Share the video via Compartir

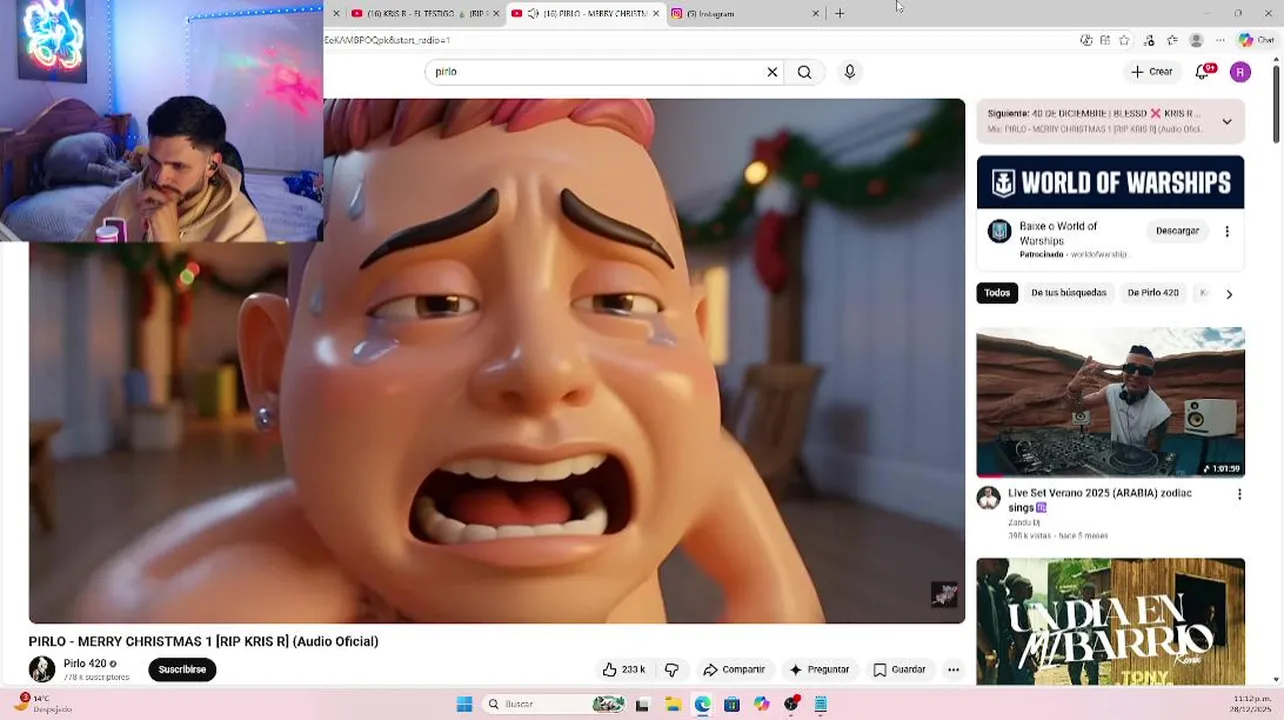point(734,670)
